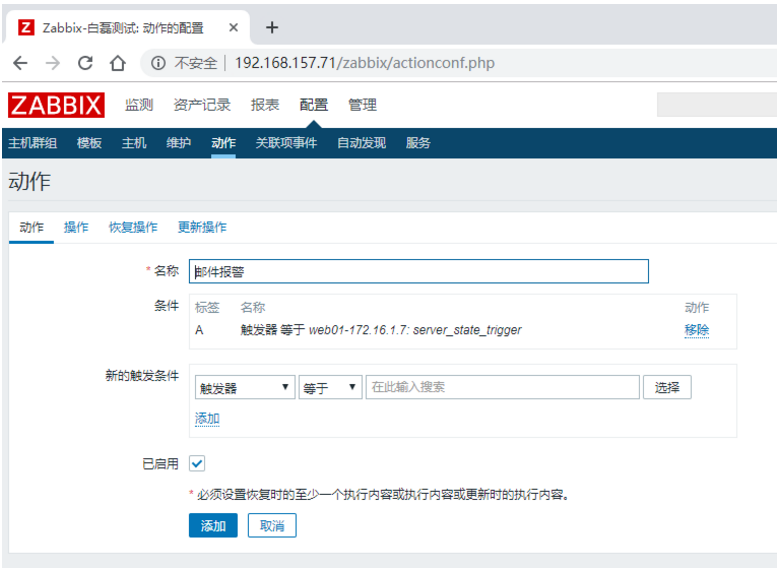Click the 在此输入搜索 field
Image resolution: width=783 pixels, height=578 pixels.
(503, 388)
